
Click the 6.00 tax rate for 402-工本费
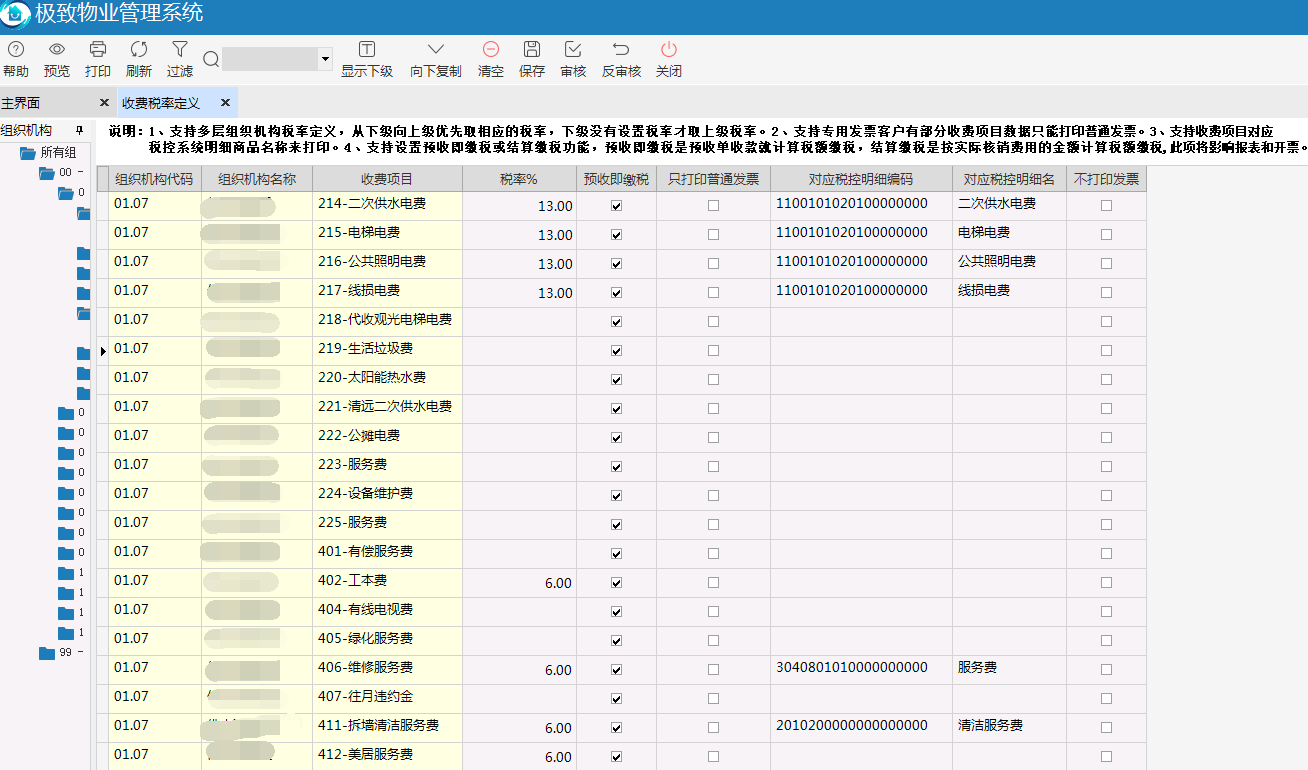point(519,583)
